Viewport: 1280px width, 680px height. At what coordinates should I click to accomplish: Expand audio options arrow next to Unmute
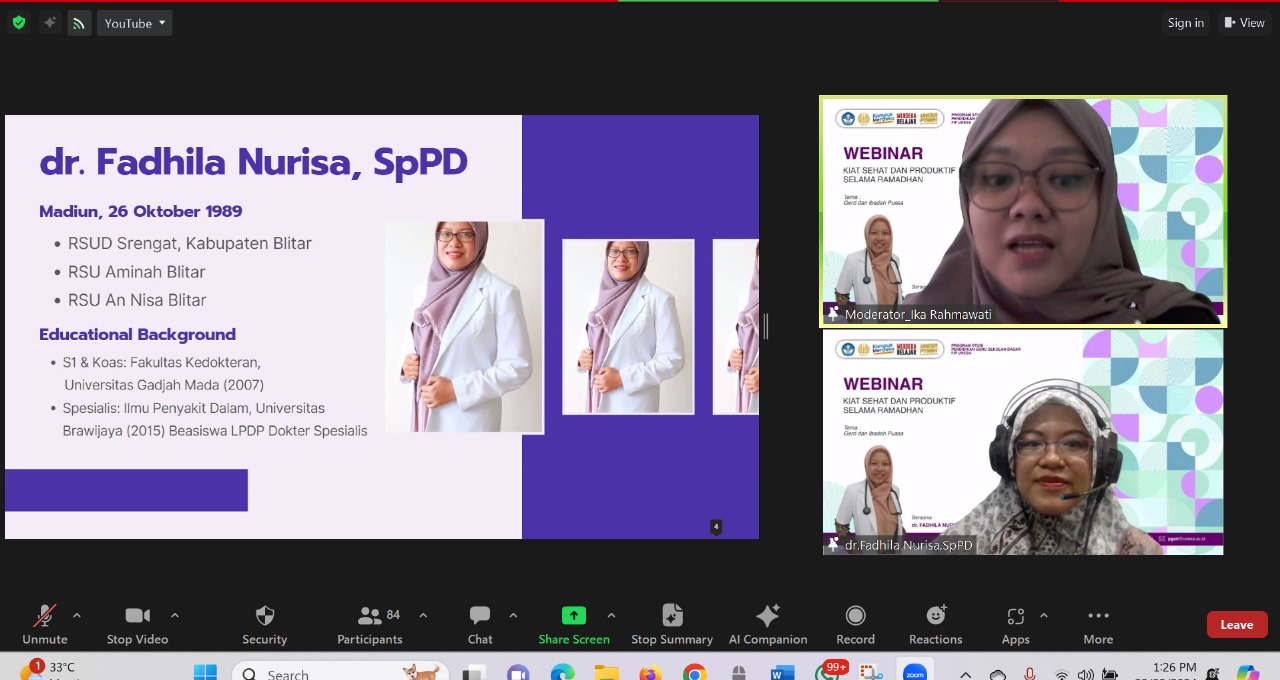click(x=77, y=616)
